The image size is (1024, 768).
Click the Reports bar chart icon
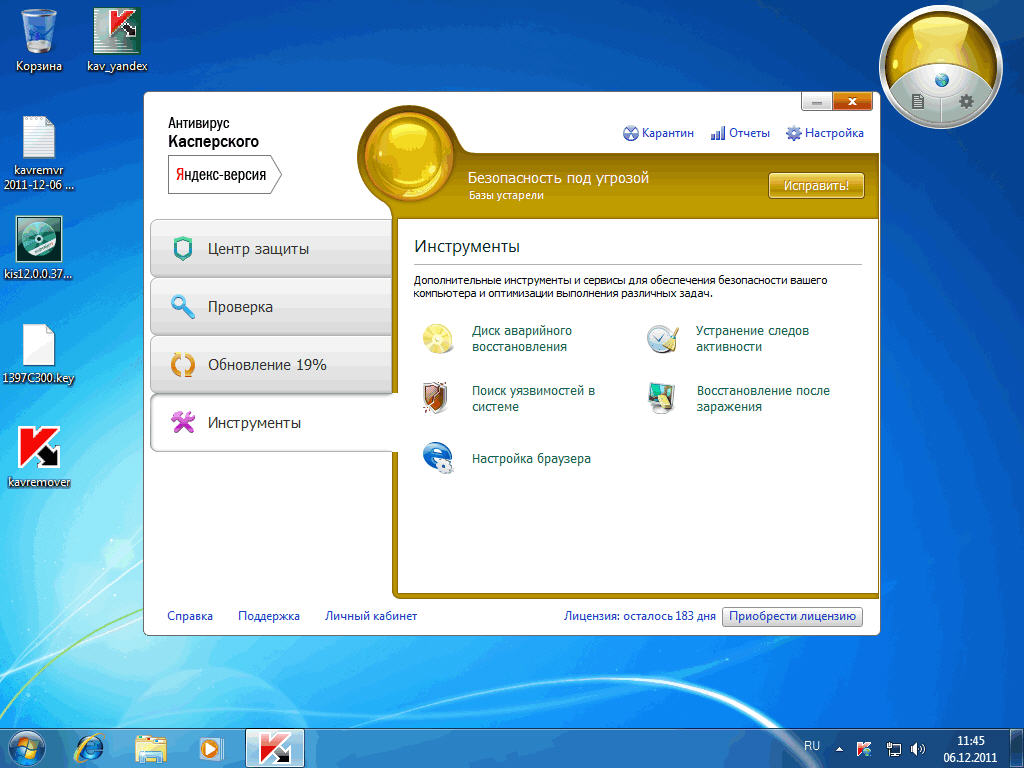click(718, 133)
